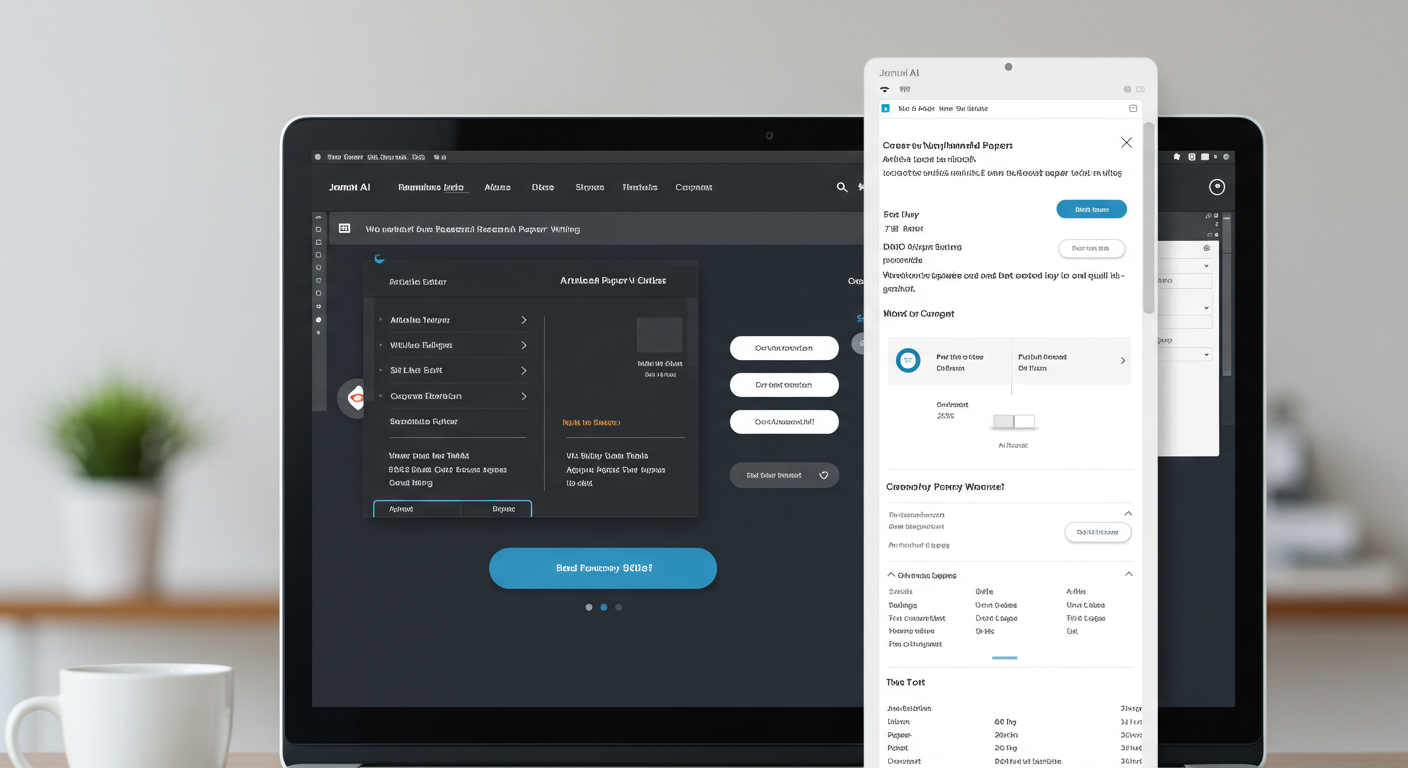Collapse the section with the upper-right caret in mobile panel
This screenshot has height=768, width=1408.
1128,514
